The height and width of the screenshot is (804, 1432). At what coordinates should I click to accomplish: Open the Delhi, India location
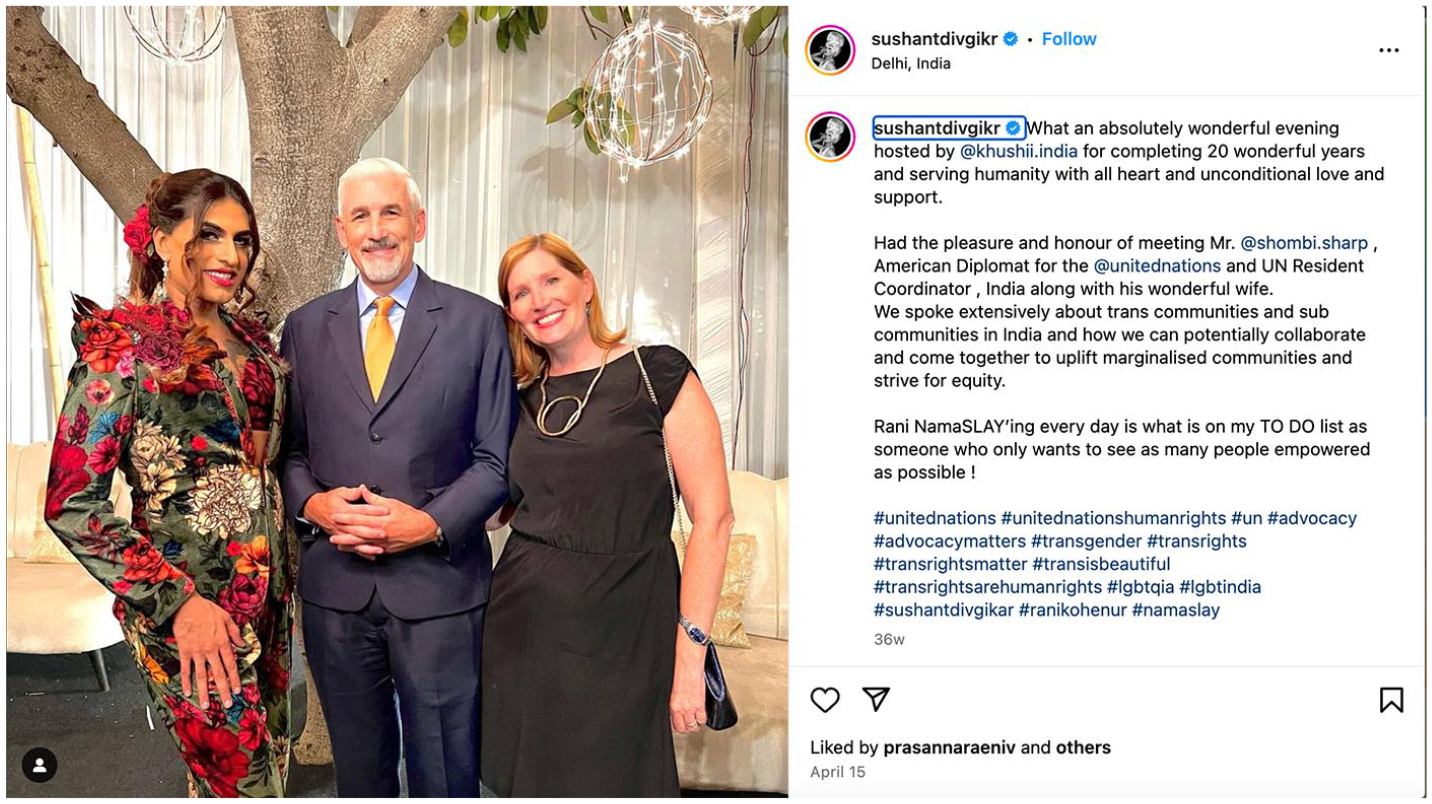pyautogui.click(x=910, y=63)
